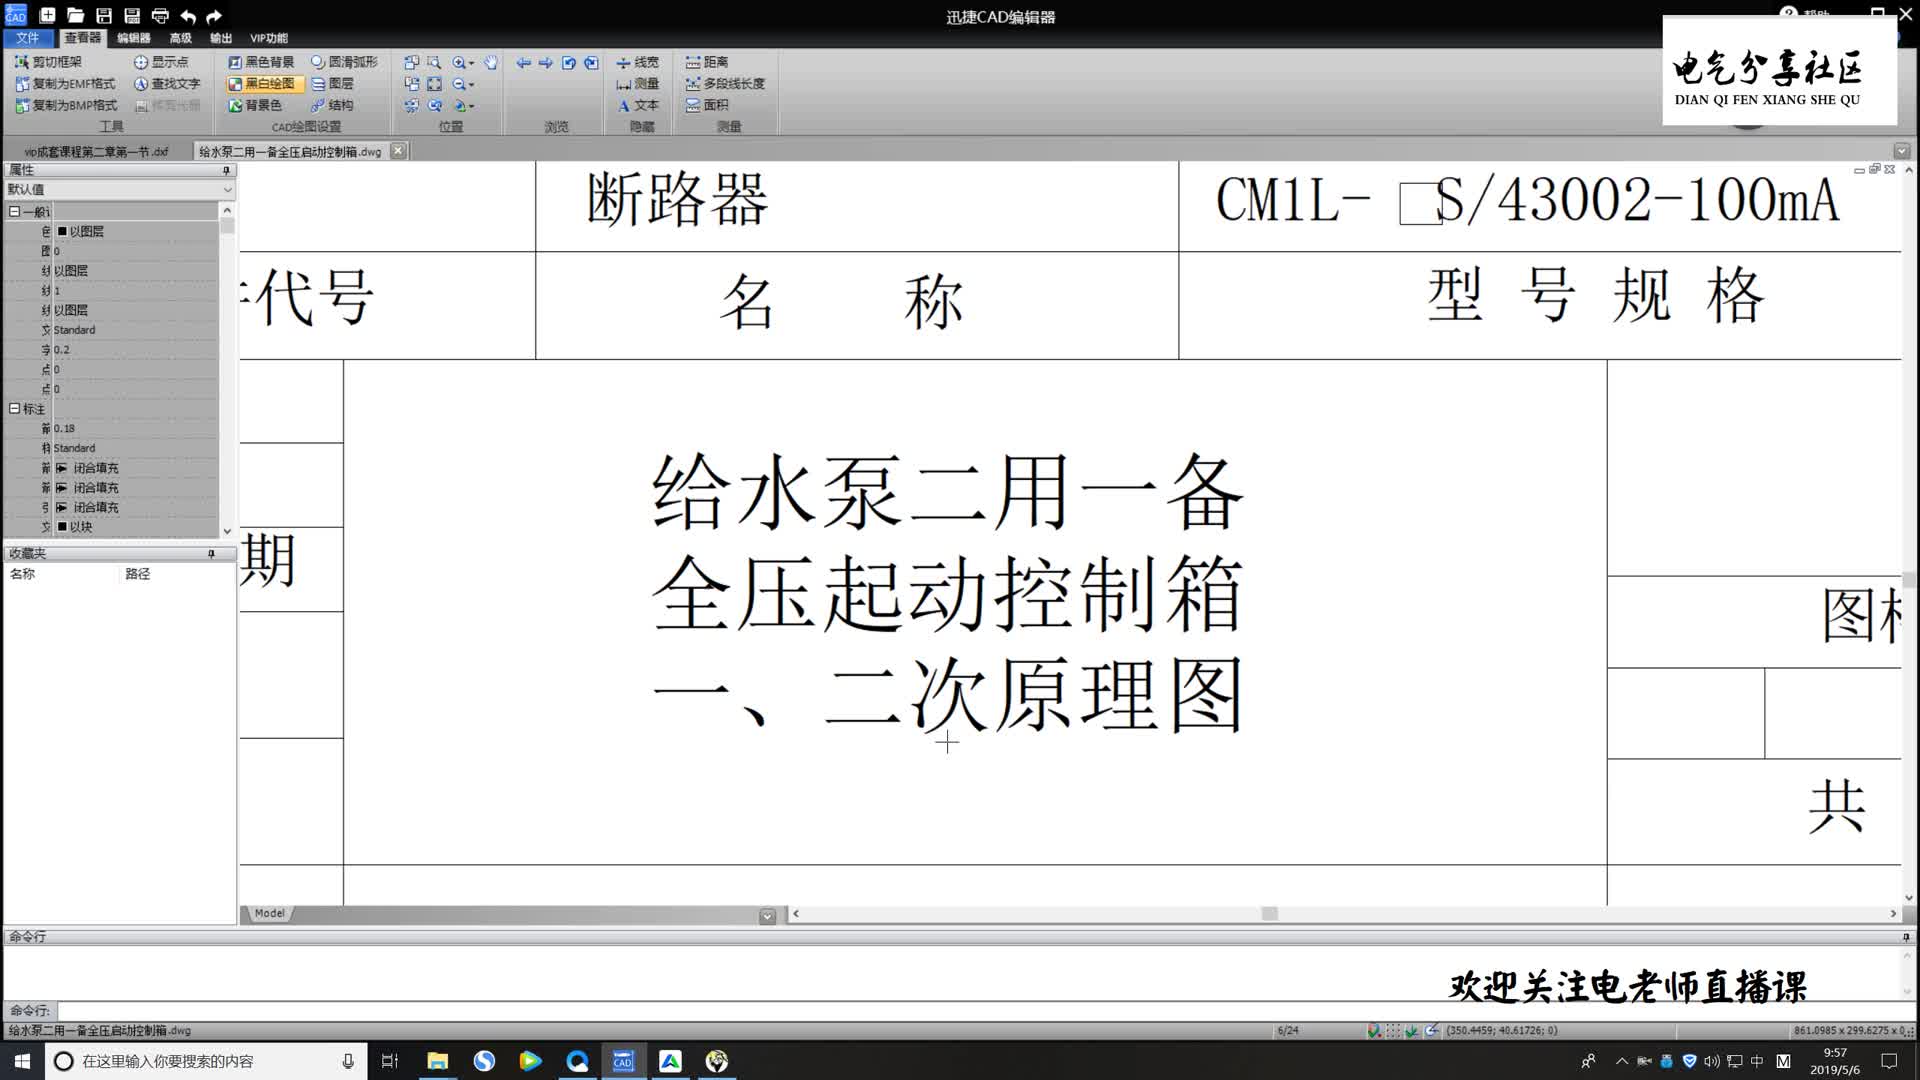Select the 距离 distance measure tool
The image size is (1920, 1080).
pos(707,62)
